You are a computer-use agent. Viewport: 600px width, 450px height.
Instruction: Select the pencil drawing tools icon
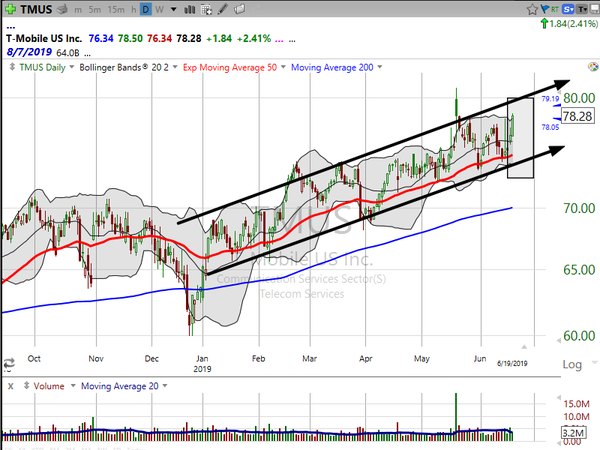(x=223, y=9)
